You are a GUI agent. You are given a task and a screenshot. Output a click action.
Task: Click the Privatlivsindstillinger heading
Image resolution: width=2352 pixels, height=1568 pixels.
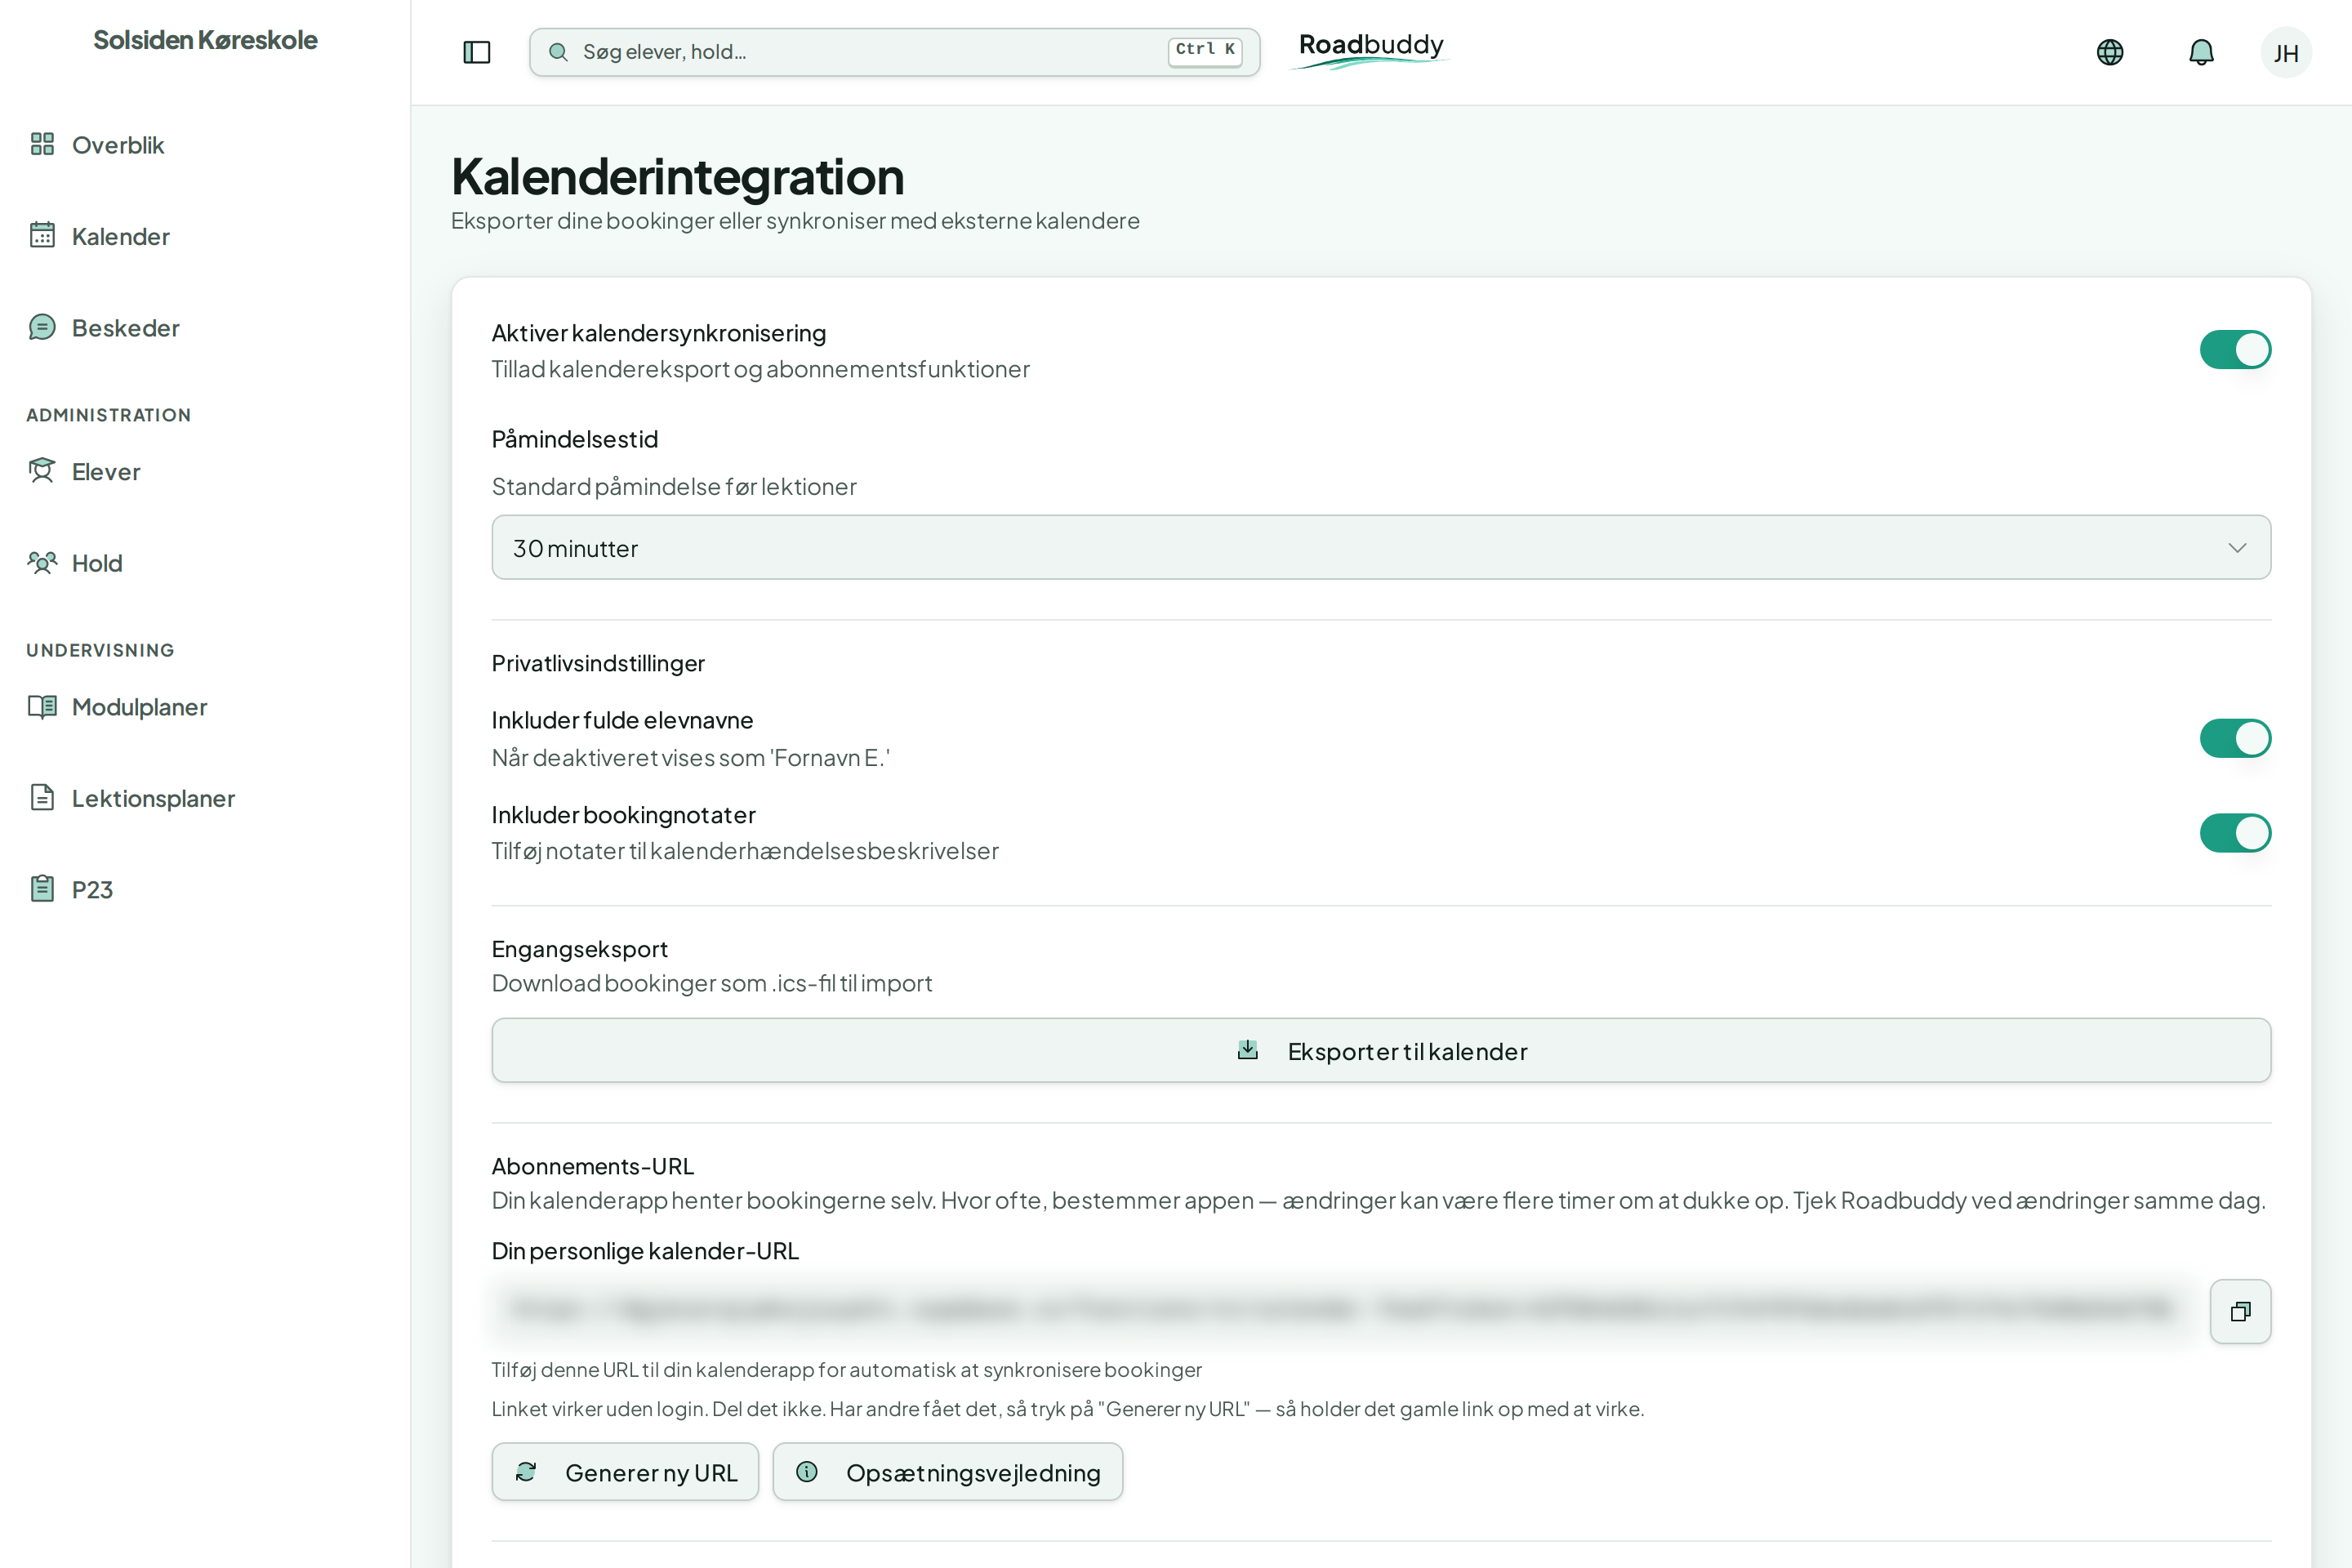pos(598,663)
